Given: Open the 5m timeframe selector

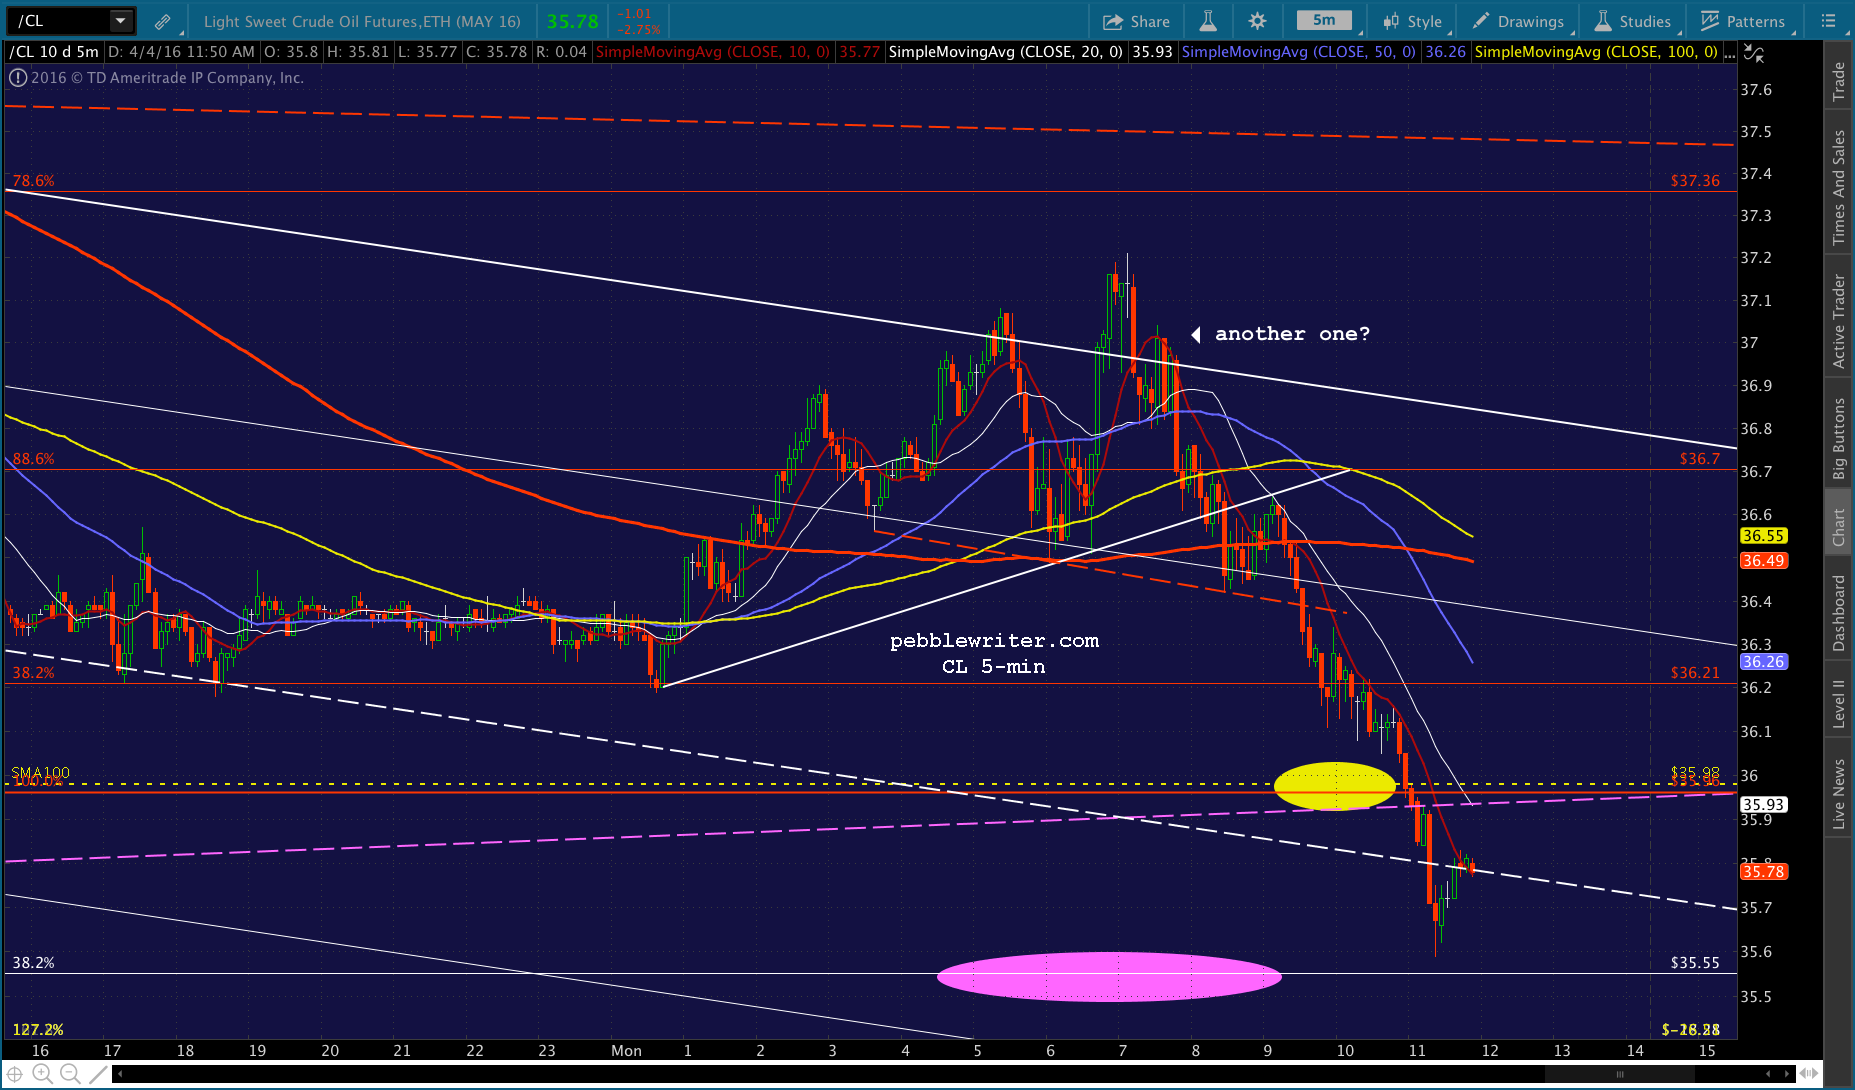Looking at the screenshot, I should pos(1323,20).
